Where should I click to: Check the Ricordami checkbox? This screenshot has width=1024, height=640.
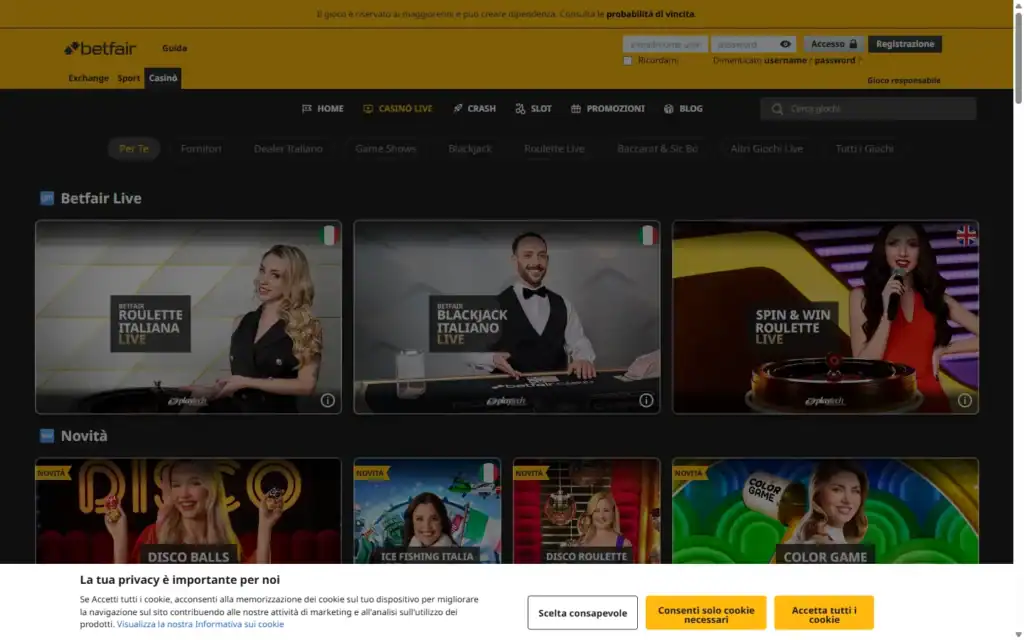click(628, 61)
